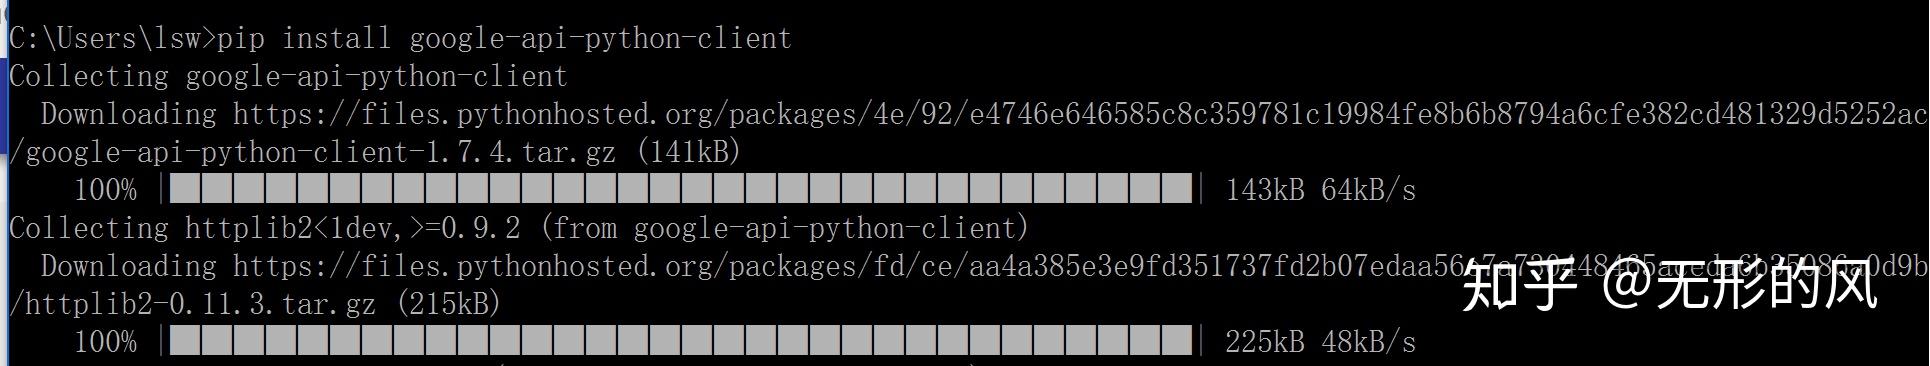Click Collecting google-api-python-client line

pos(288,76)
